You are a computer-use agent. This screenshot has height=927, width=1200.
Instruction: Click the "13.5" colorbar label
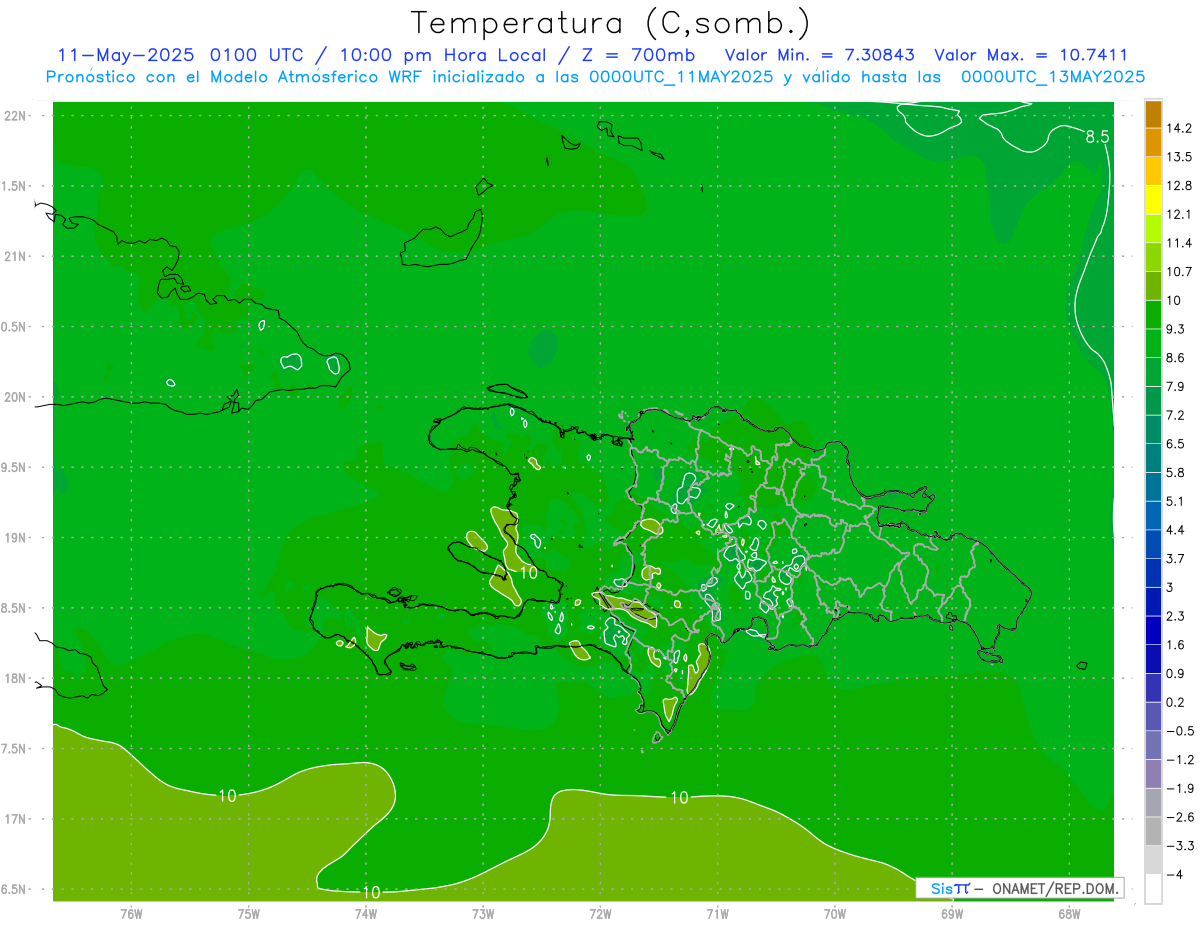(x=1179, y=157)
